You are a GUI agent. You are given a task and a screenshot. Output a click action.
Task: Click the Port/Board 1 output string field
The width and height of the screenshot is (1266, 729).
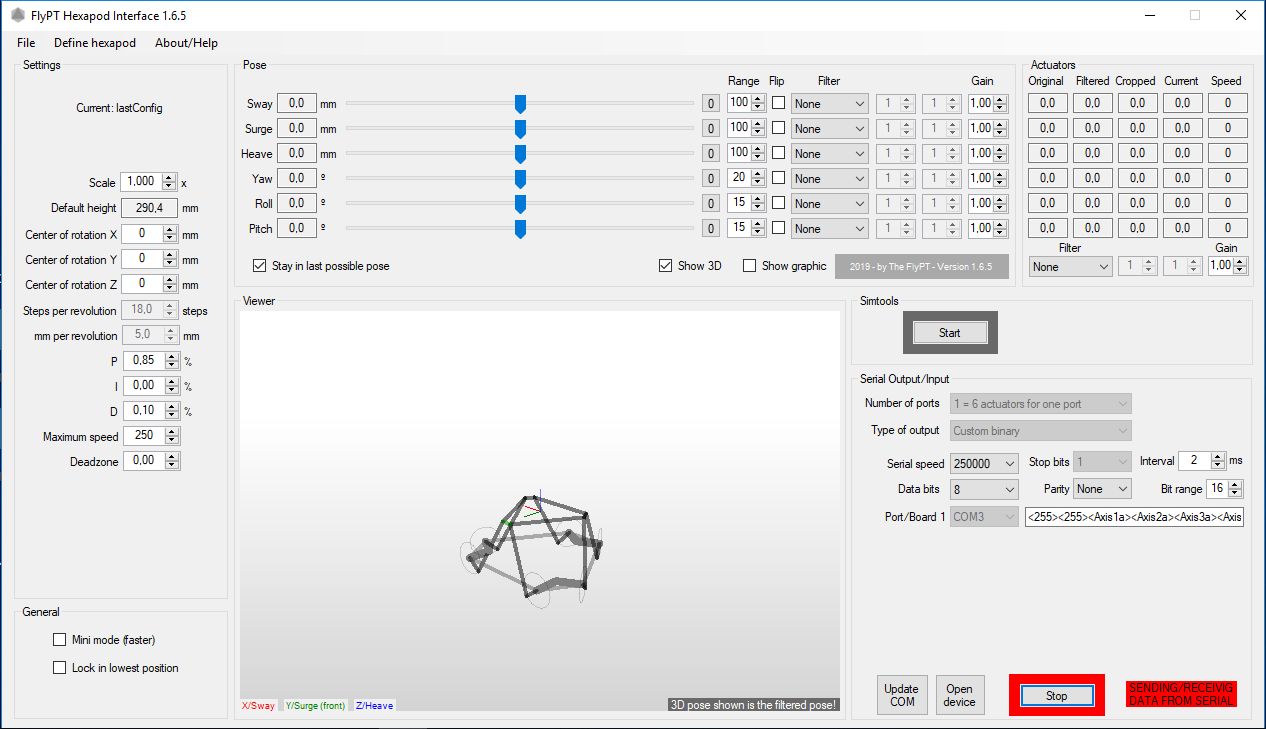click(1134, 517)
